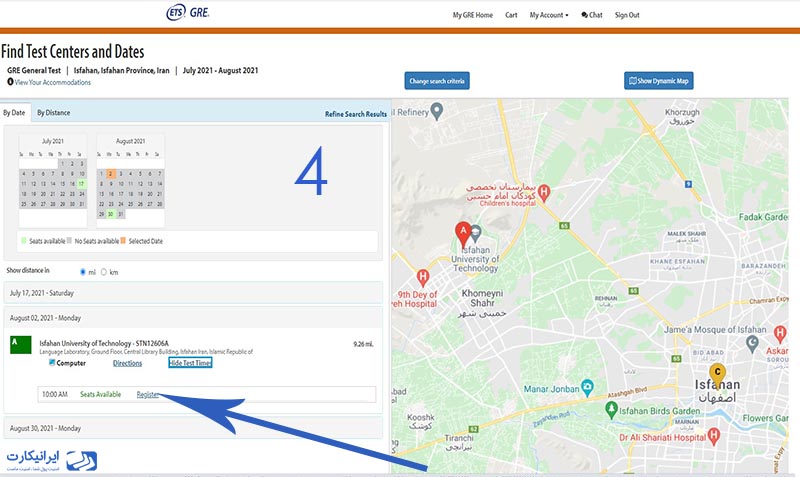Open My GRE Home in top menu

point(472,15)
